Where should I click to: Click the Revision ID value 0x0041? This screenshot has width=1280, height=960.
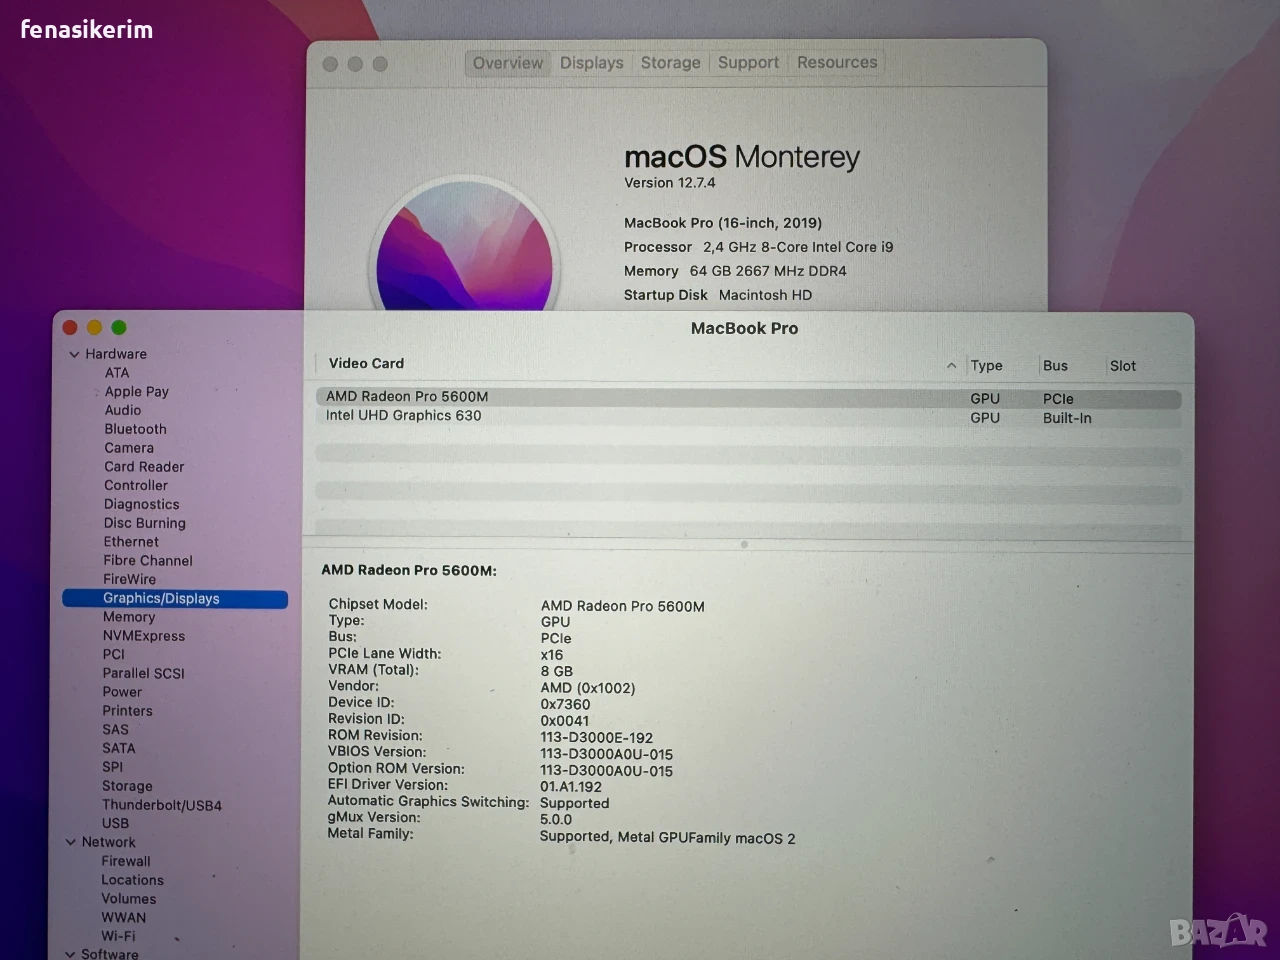click(565, 721)
